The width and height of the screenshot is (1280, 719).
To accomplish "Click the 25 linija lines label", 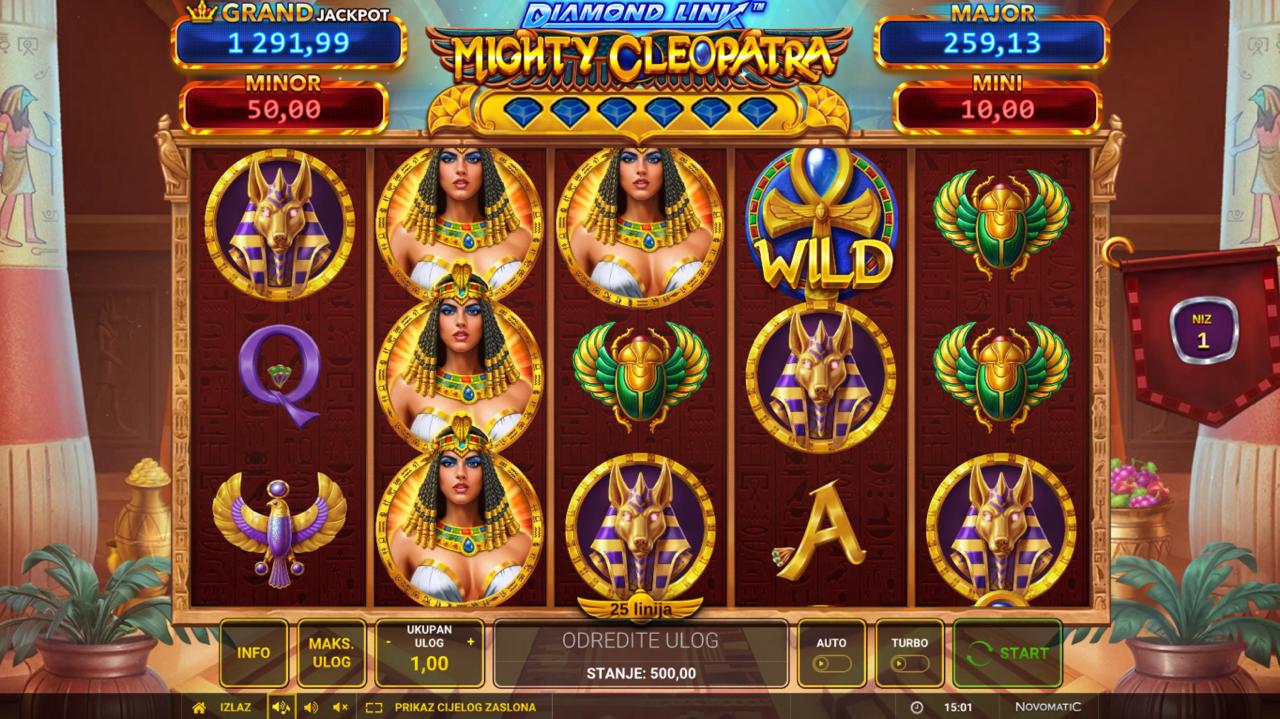I will point(640,608).
